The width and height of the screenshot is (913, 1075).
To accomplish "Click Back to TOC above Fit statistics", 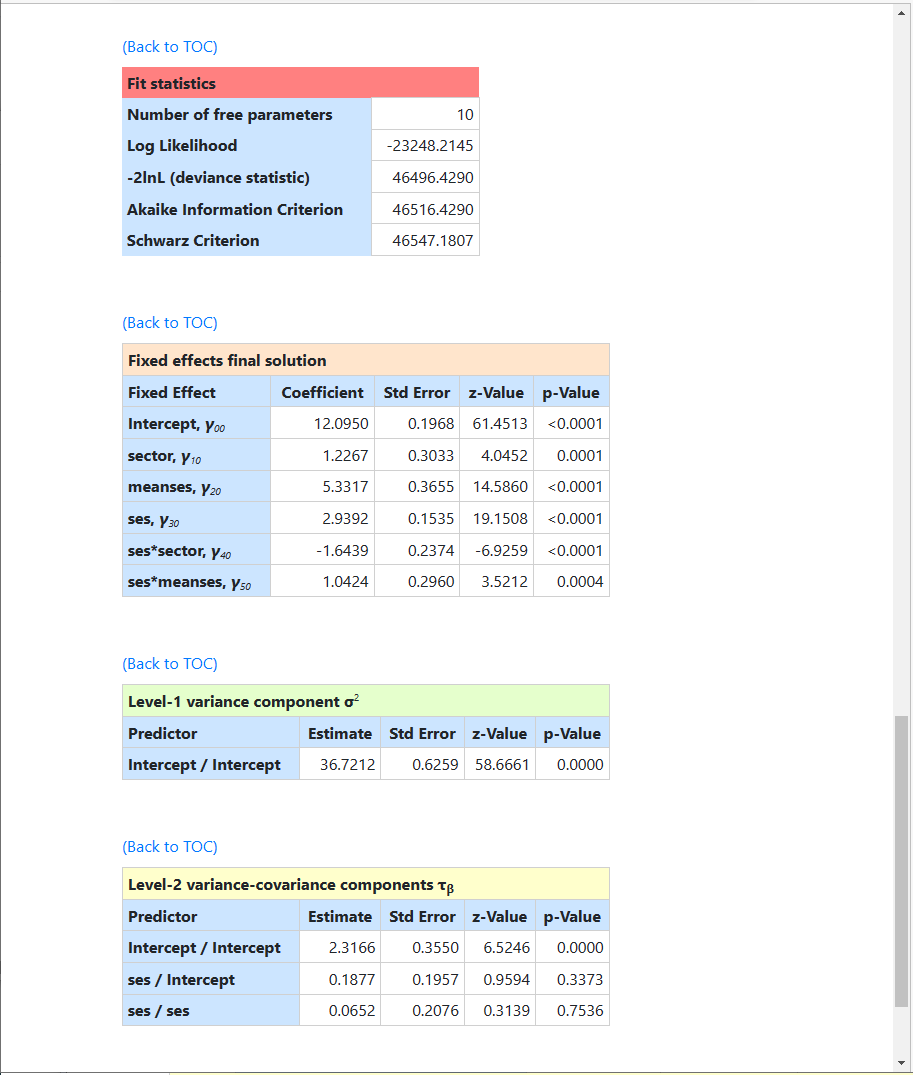I will coord(169,47).
